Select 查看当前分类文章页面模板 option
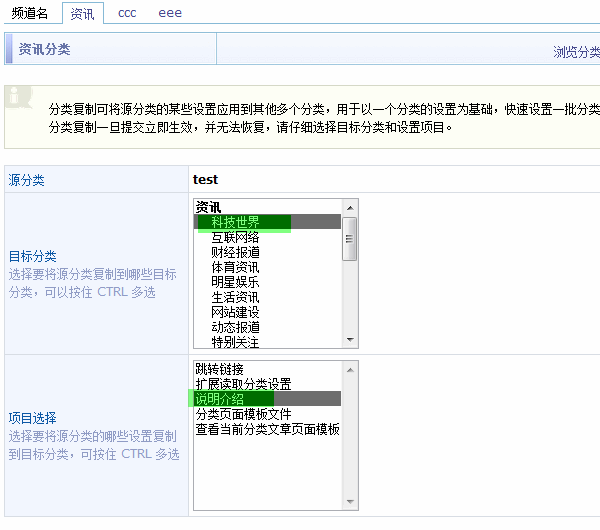 click(267, 429)
